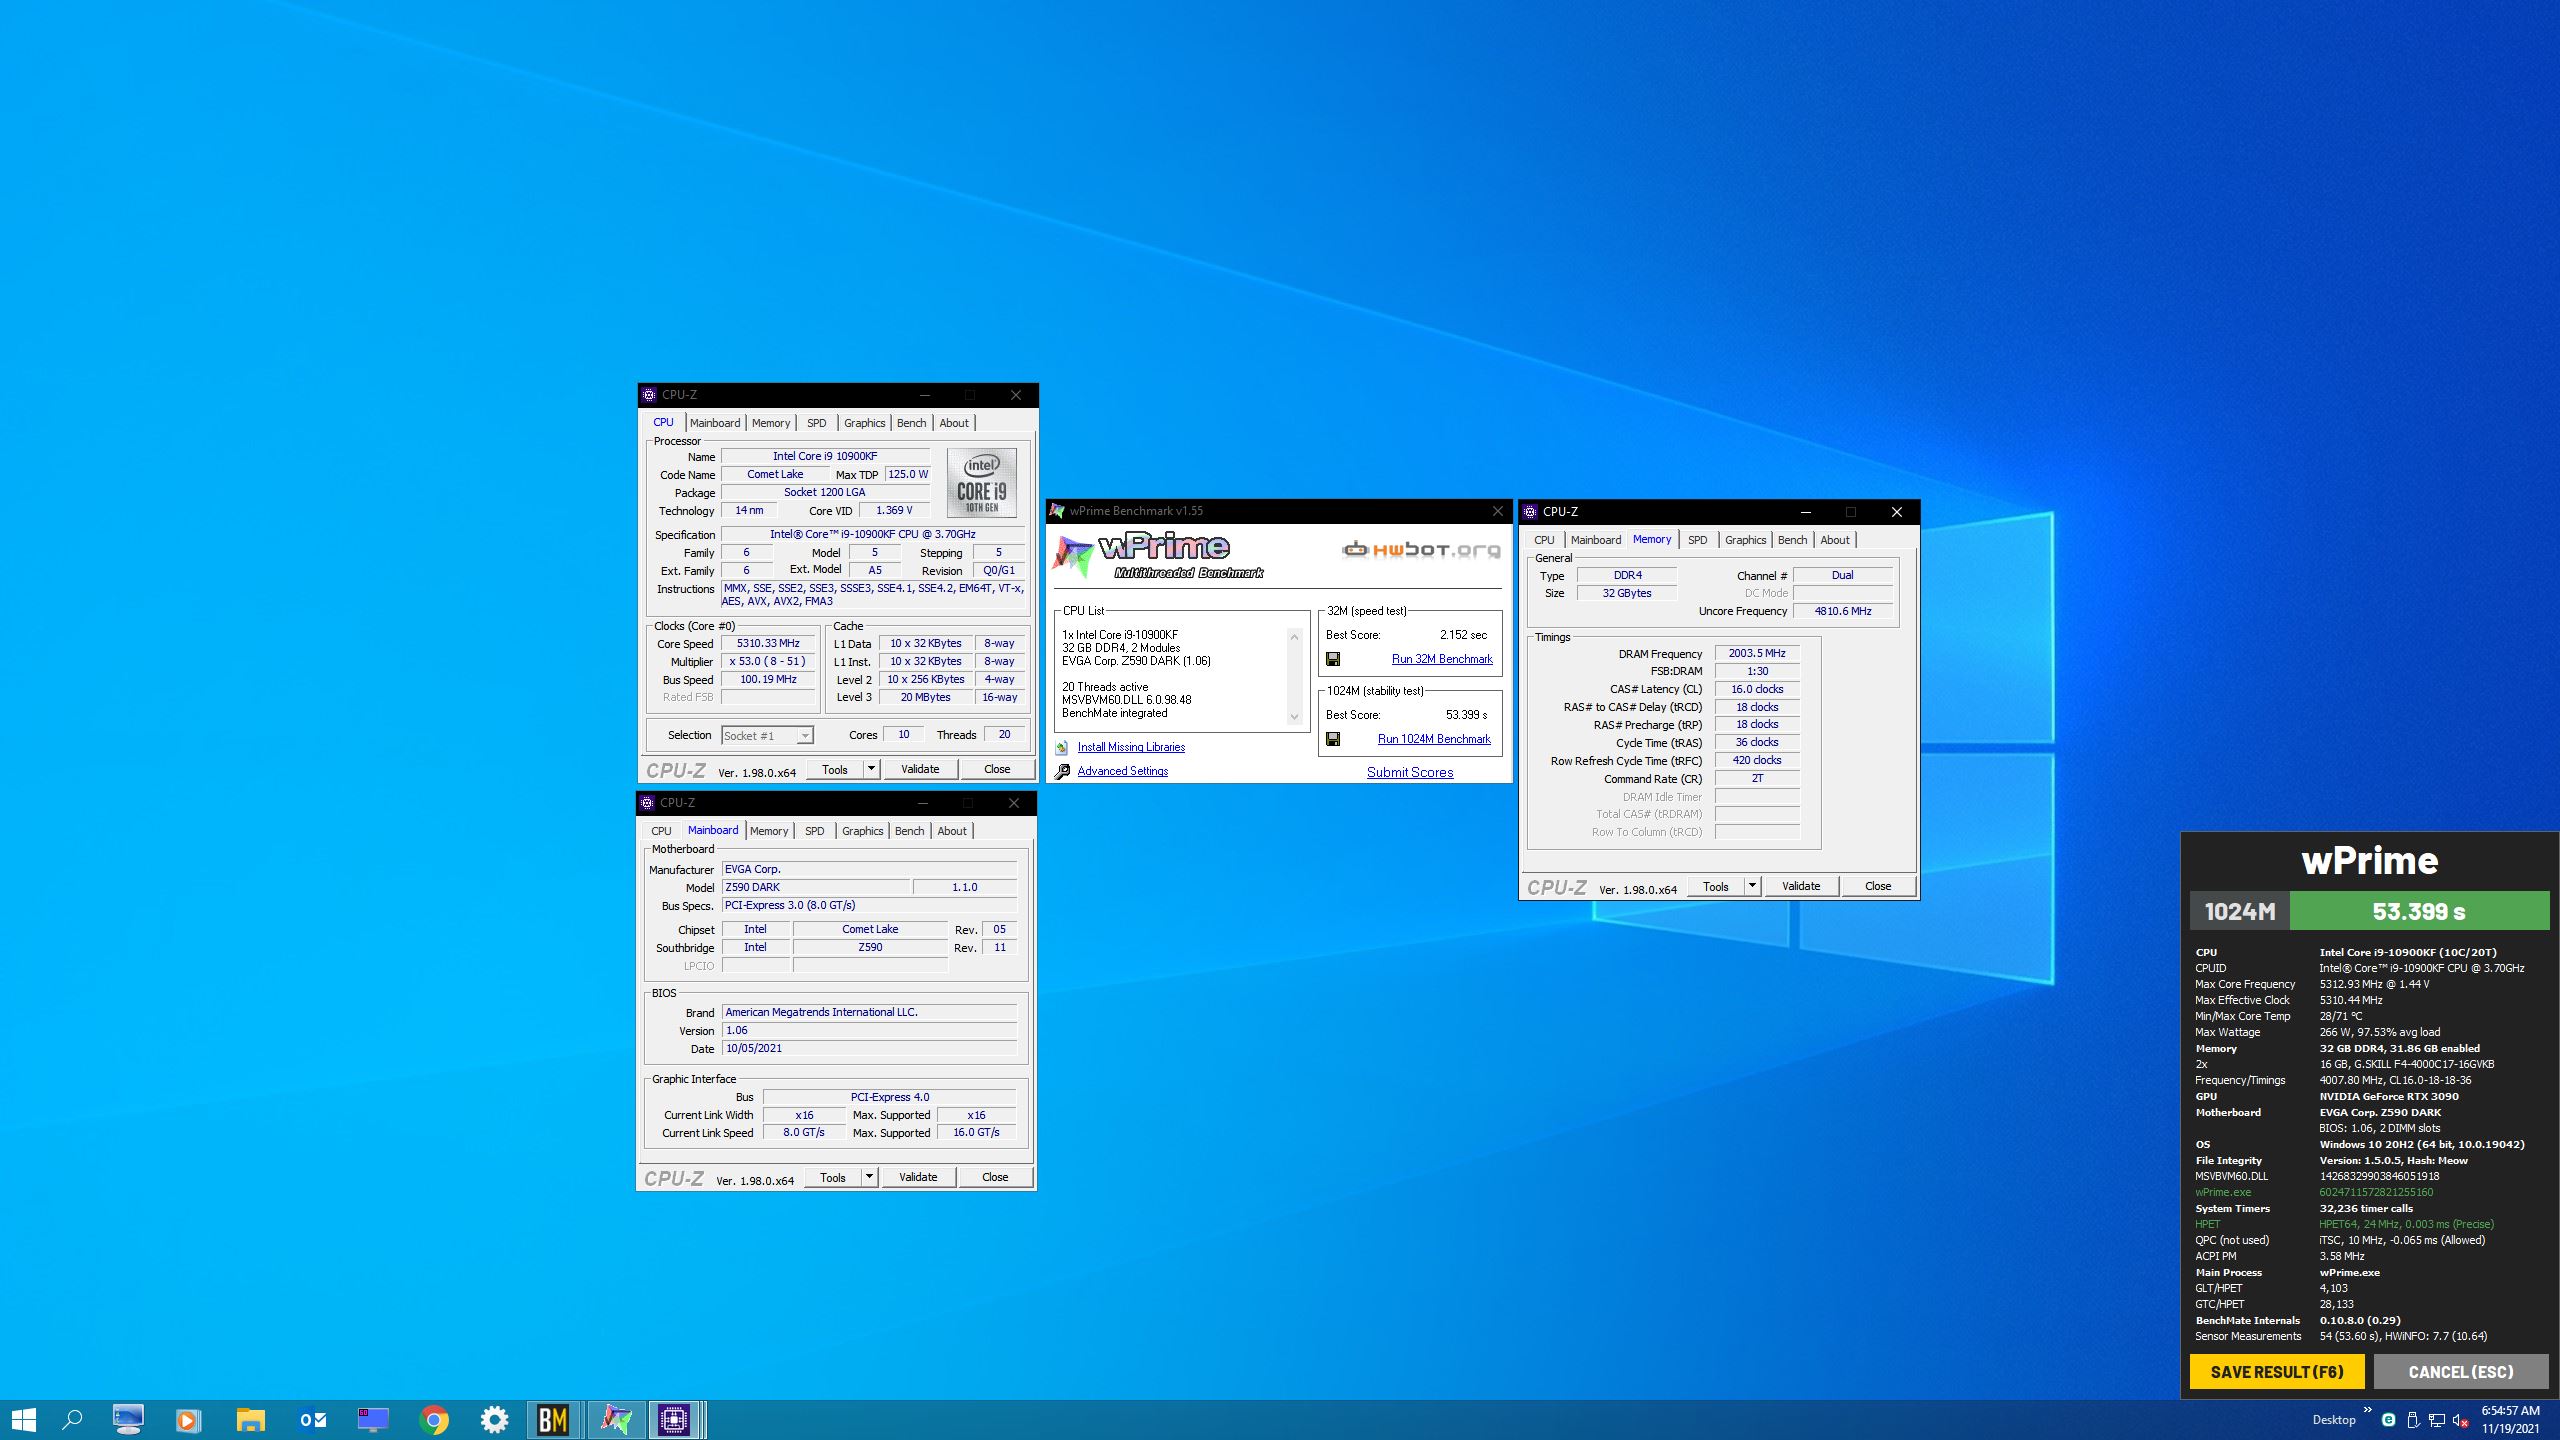Viewport: 2560px width, 1440px height.
Task: Open Google Chrome from the taskbar
Action: pos(433,1419)
